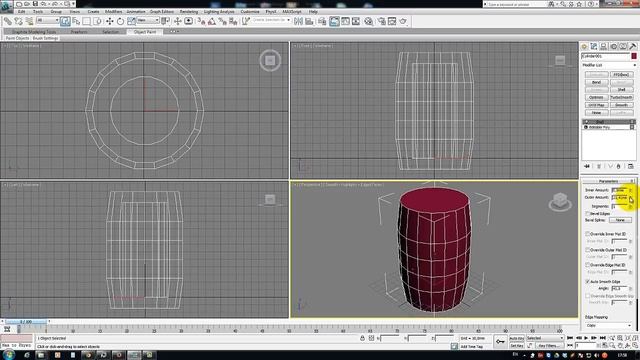This screenshot has height=360, width=640.
Task: Toggle the Set Key mode button
Action: (517, 346)
